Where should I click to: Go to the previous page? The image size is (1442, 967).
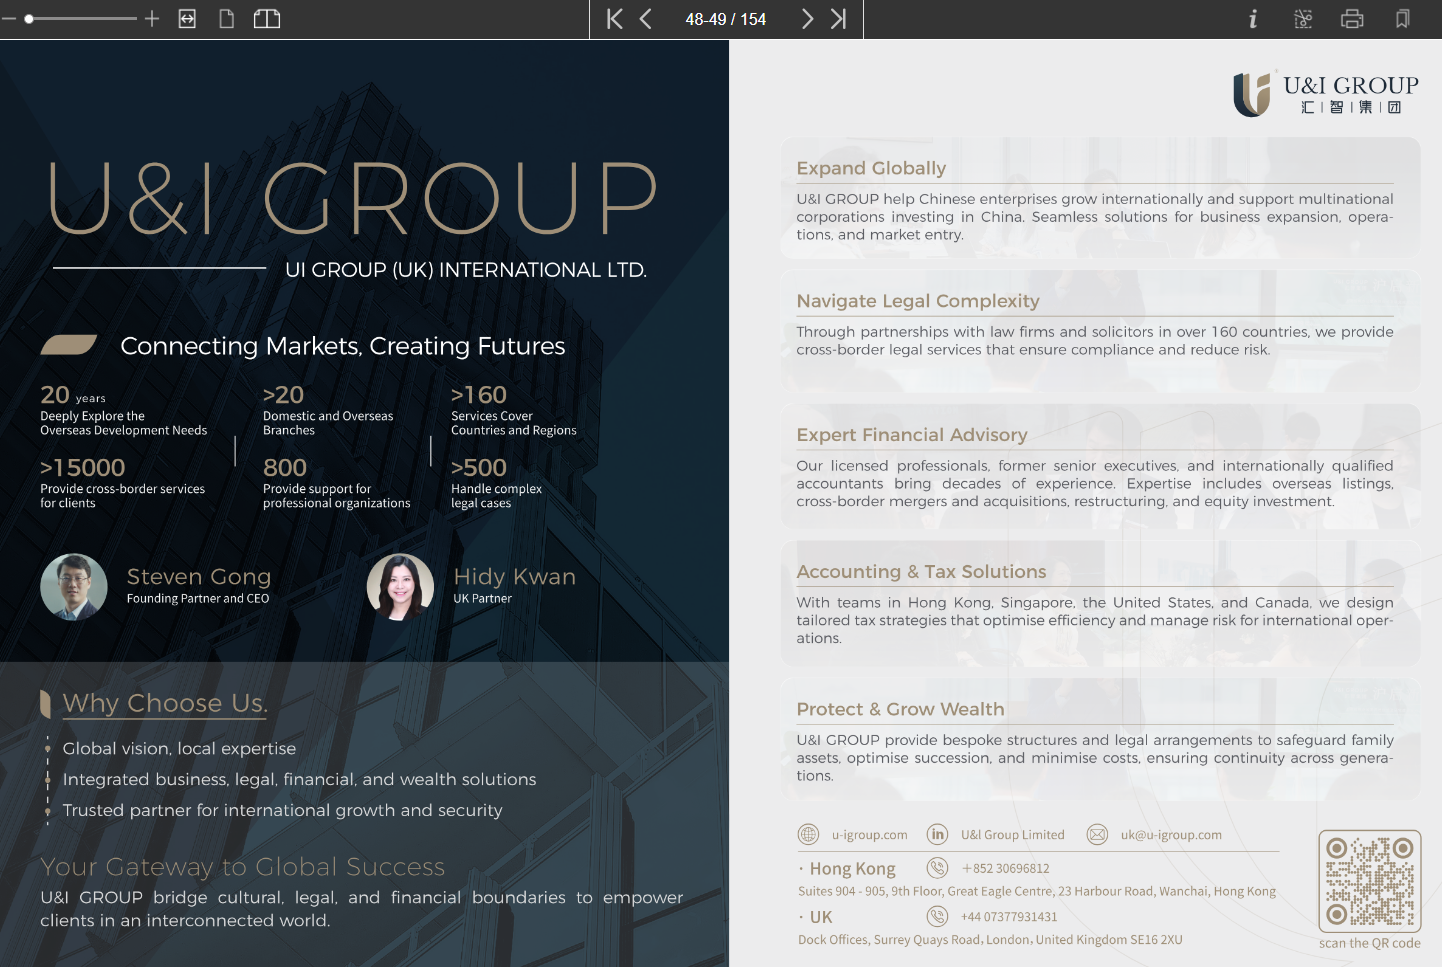click(646, 19)
